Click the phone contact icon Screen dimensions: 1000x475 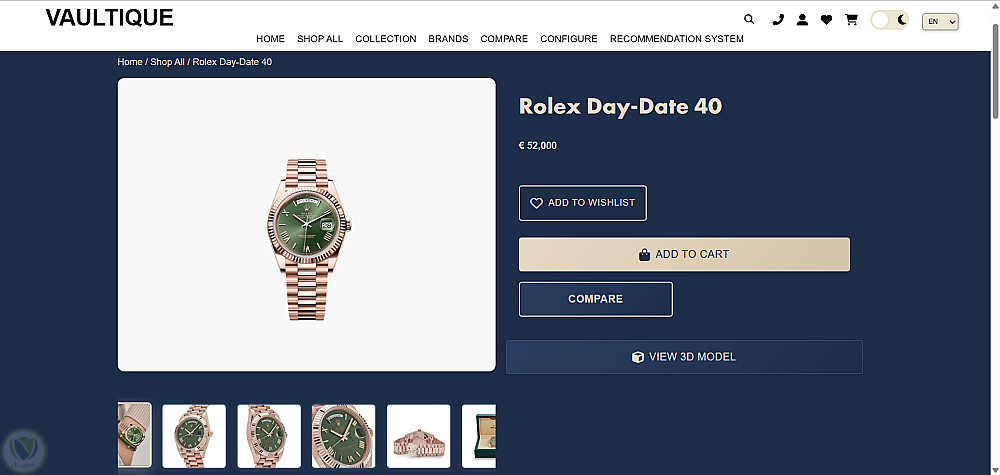[x=778, y=19]
